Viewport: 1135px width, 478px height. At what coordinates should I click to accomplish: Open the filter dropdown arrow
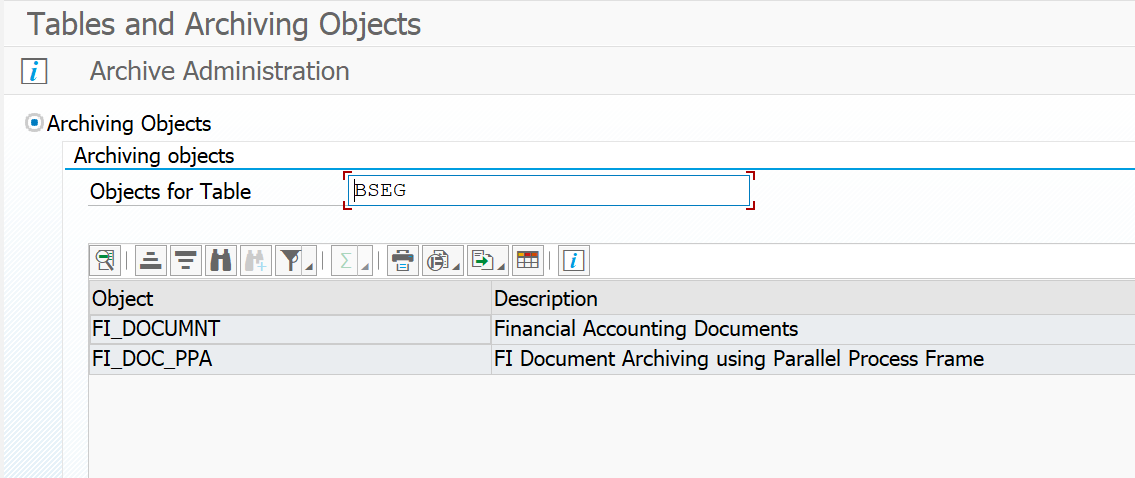coord(309,266)
